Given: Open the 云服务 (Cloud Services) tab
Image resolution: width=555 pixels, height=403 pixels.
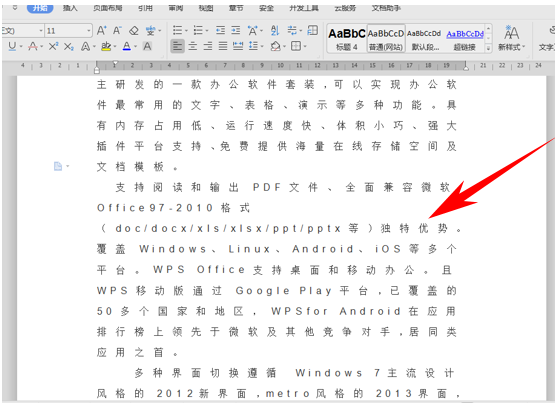Looking at the screenshot, I should tap(345, 7).
